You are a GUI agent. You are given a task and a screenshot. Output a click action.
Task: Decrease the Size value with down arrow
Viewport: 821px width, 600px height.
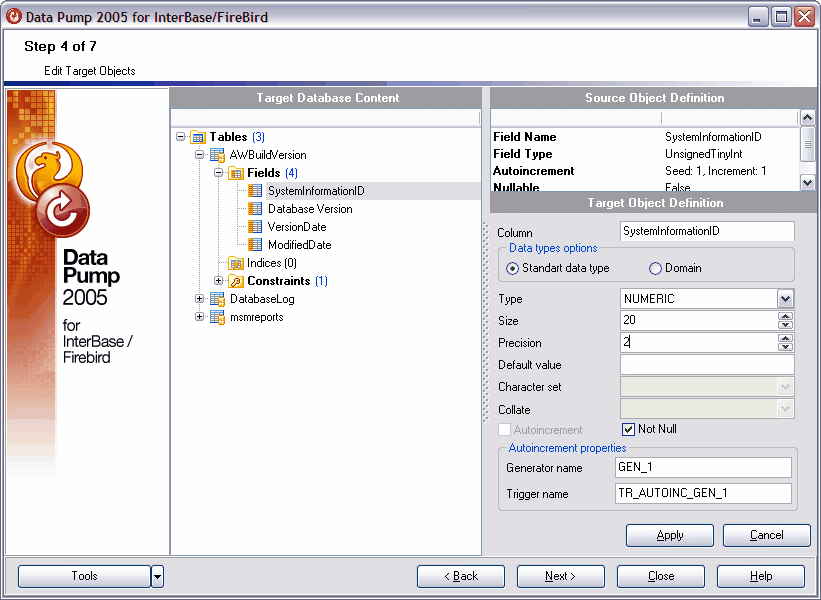pyautogui.click(x=785, y=325)
